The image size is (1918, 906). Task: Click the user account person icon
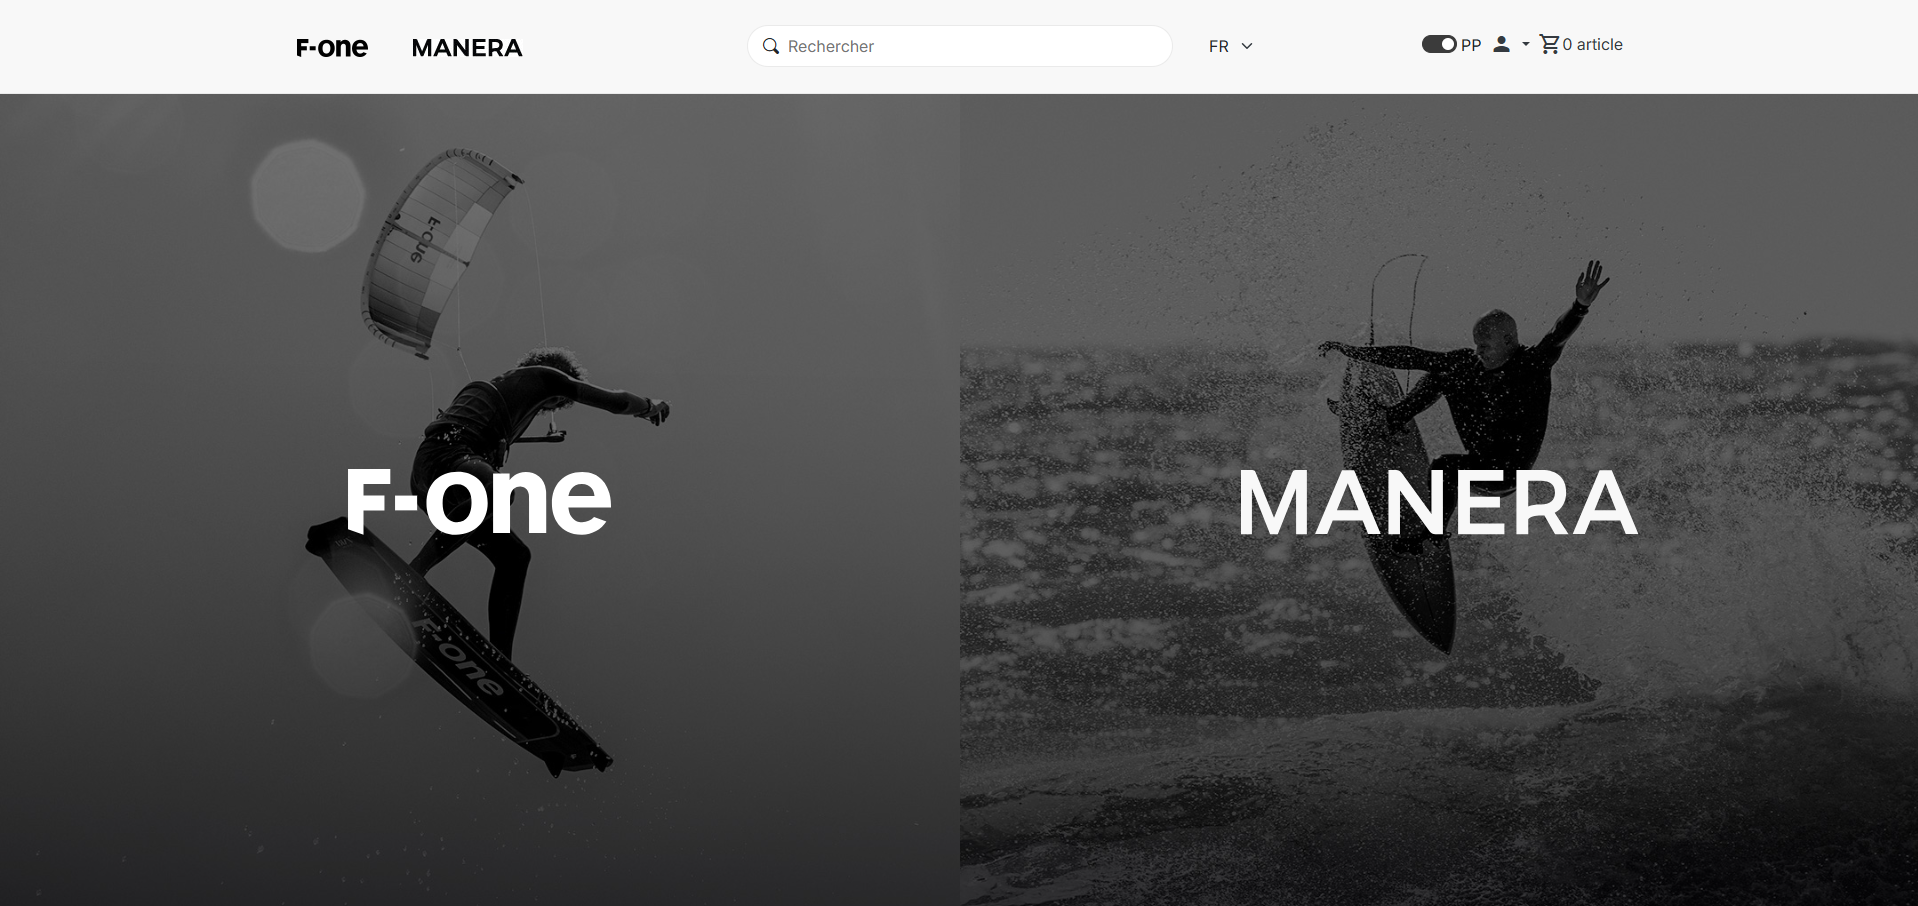point(1501,44)
